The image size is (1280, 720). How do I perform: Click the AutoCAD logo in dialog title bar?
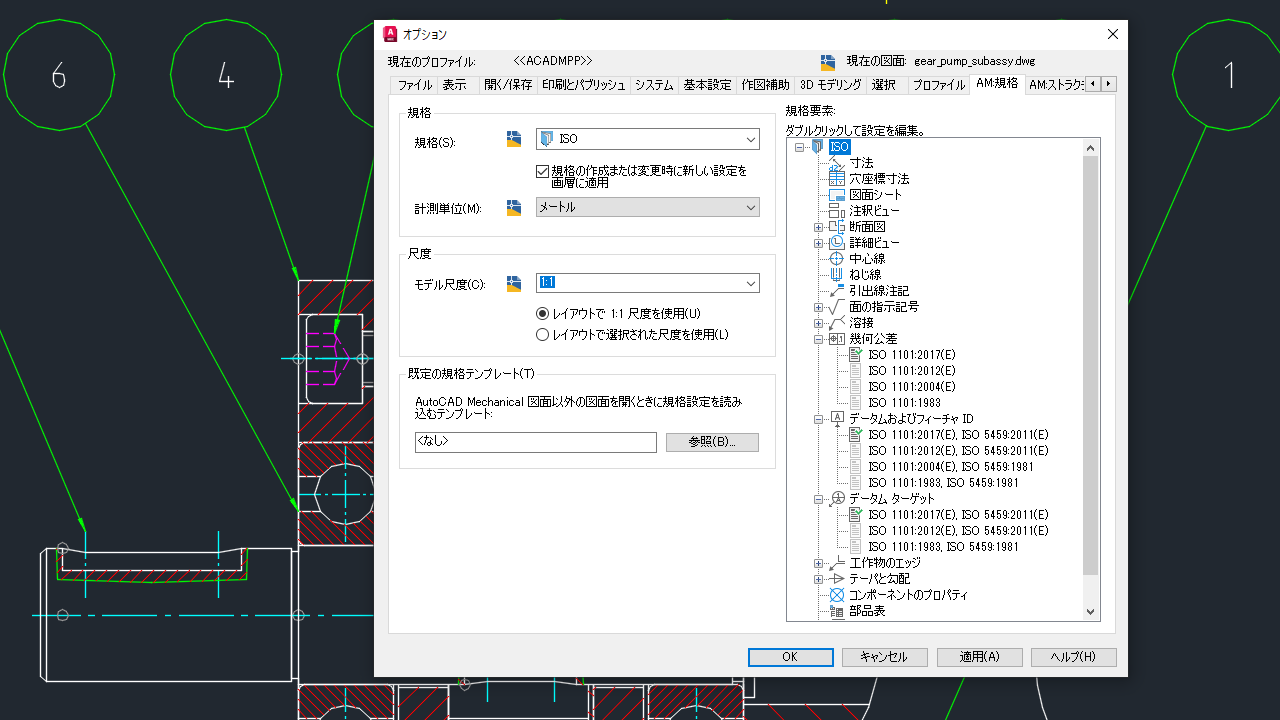pos(390,34)
